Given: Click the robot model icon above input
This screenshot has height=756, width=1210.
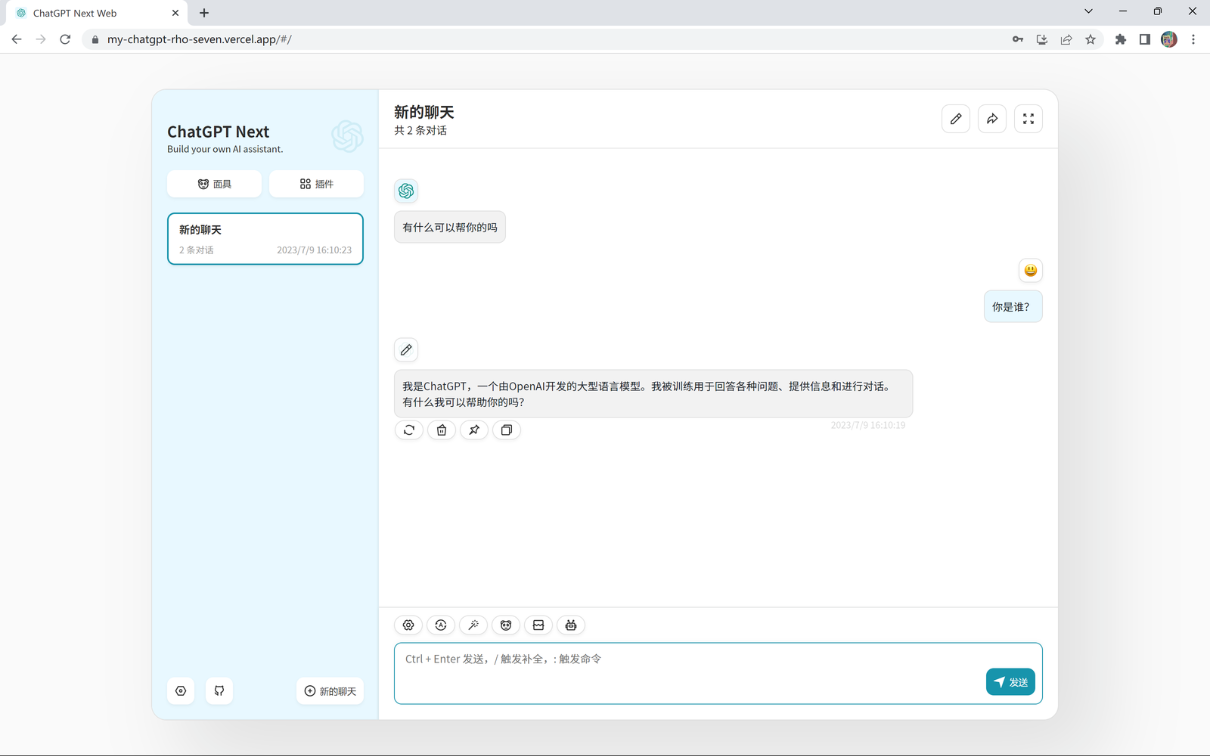Looking at the screenshot, I should click(571, 625).
